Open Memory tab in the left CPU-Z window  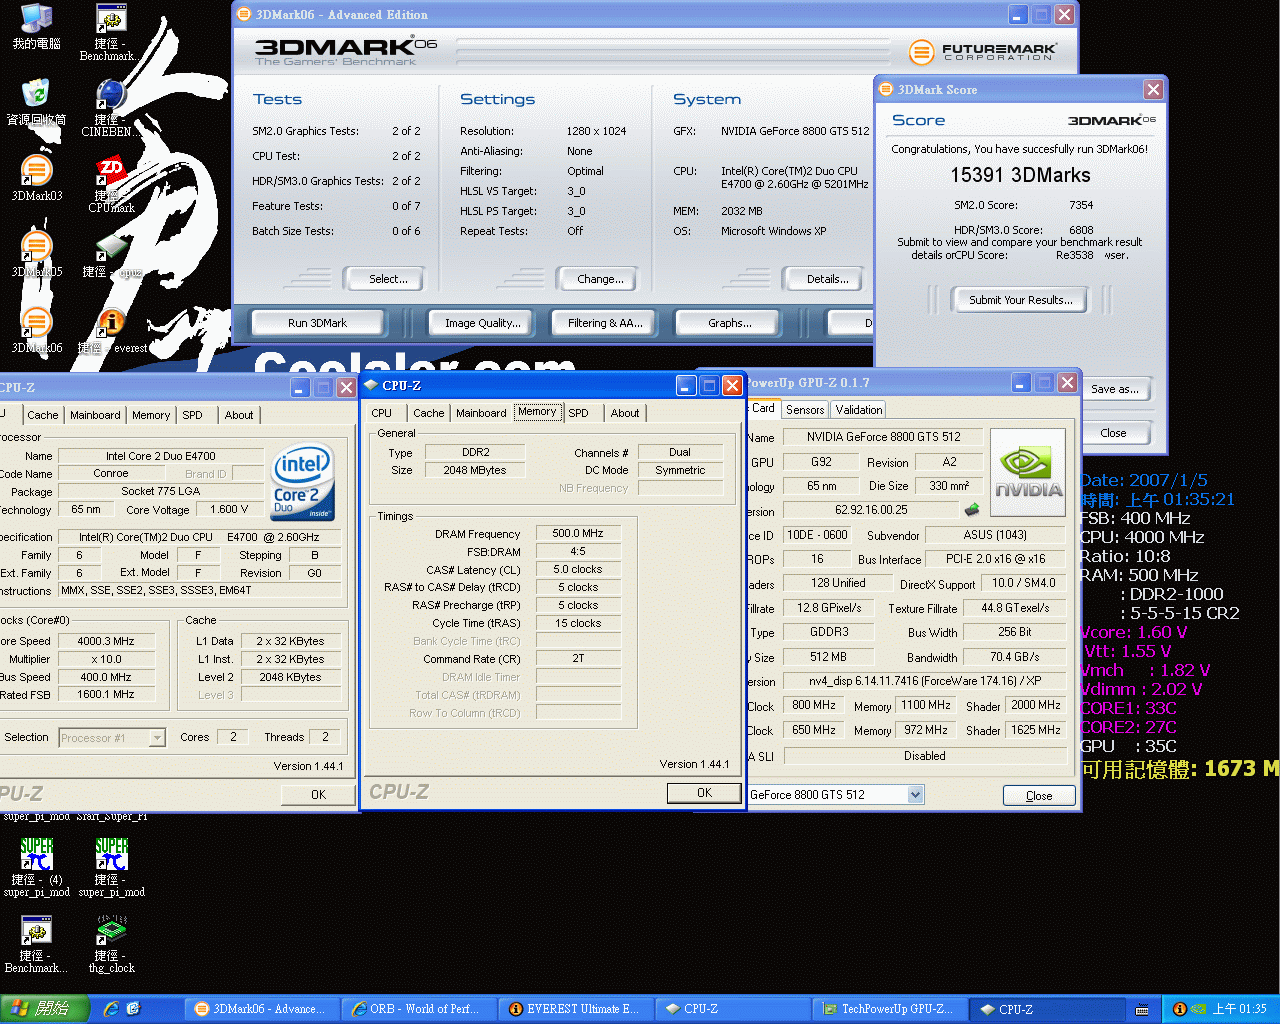(x=151, y=415)
